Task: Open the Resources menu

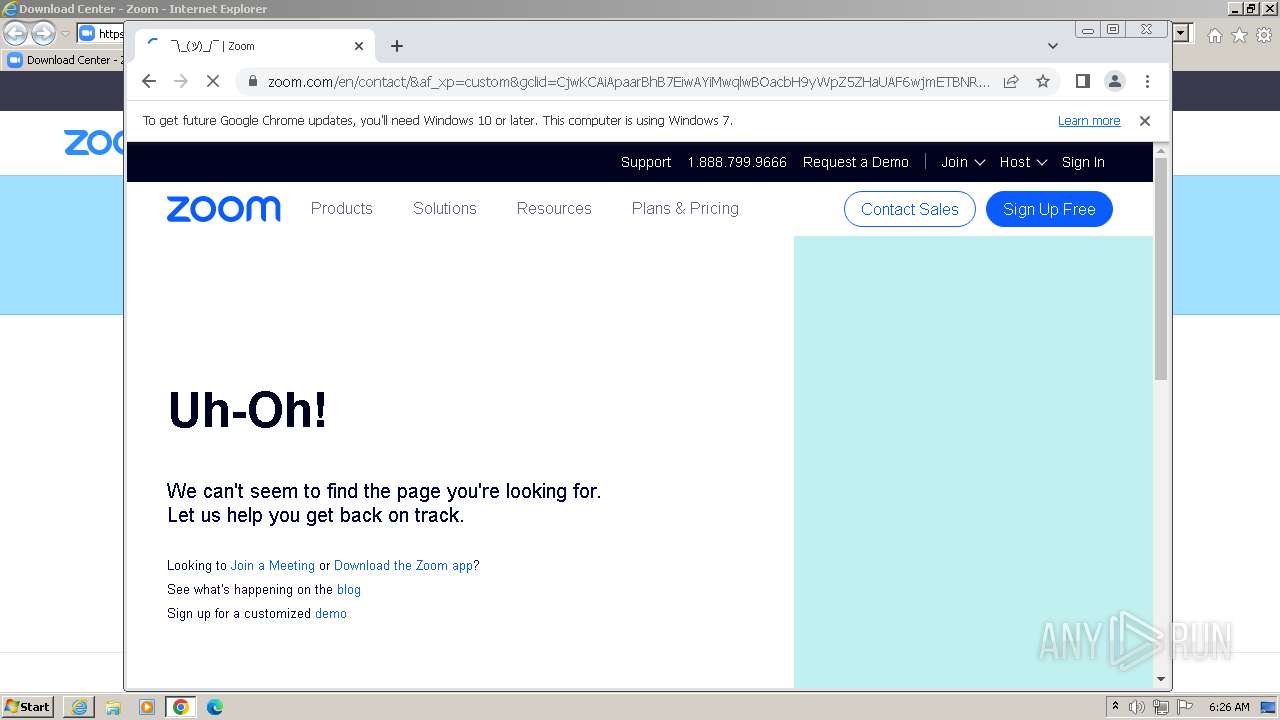Action: tap(554, 208)
